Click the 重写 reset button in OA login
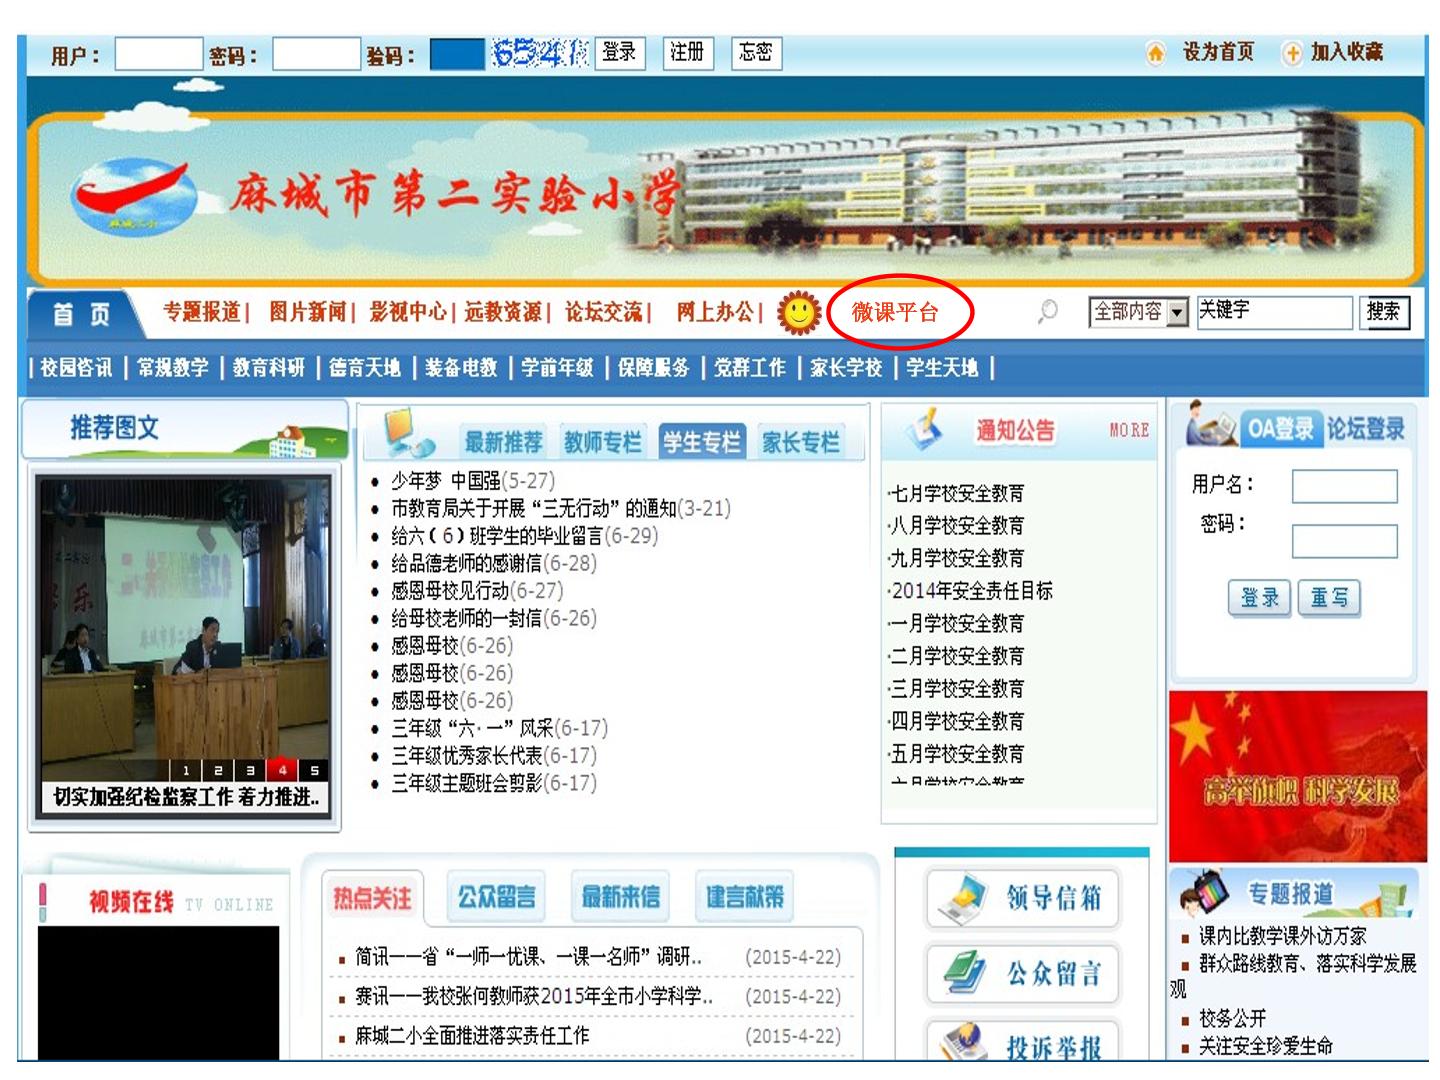1440x1080 pixels. (x=1329, y=598)
